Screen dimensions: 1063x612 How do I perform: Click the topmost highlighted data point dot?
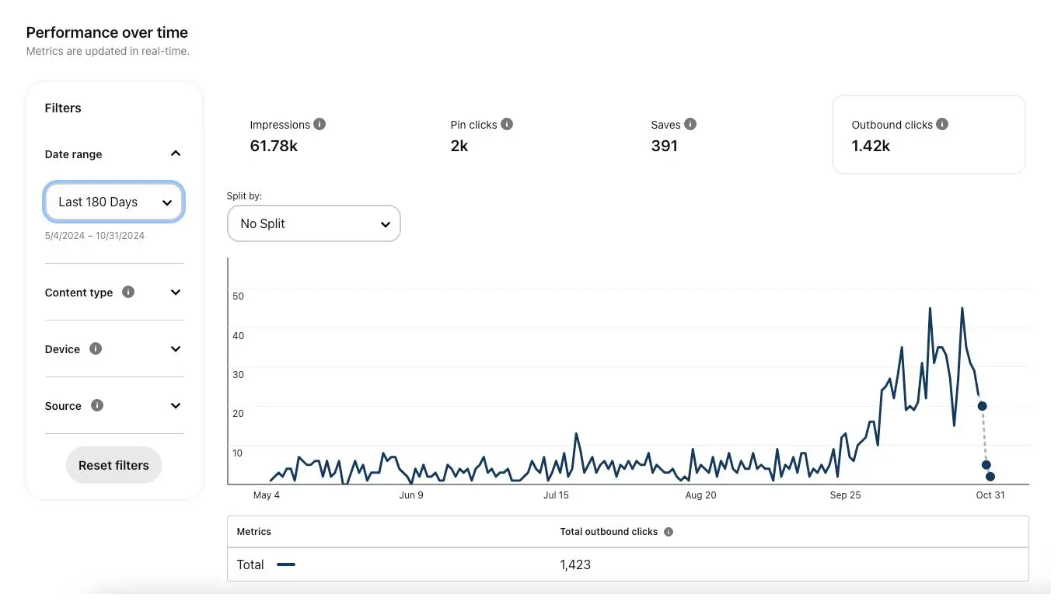(x=982, y=406)
